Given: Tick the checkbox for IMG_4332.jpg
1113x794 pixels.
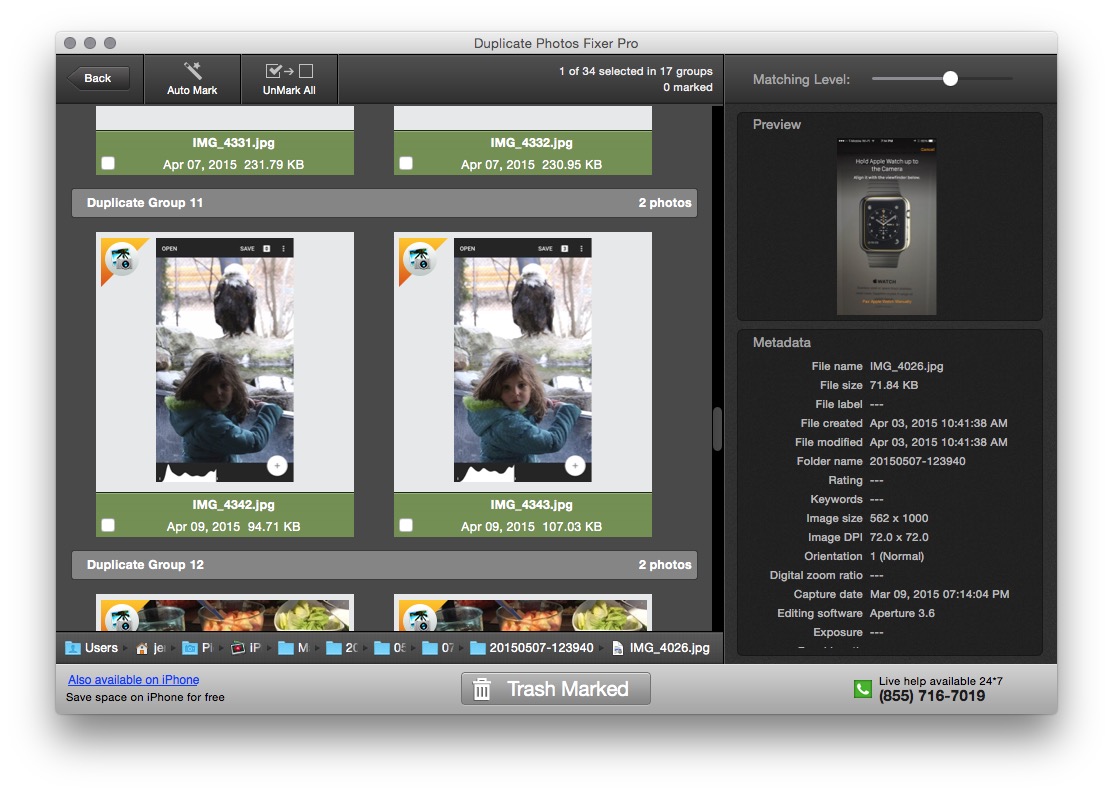Looking at the screenshot, I should [406, 163].
